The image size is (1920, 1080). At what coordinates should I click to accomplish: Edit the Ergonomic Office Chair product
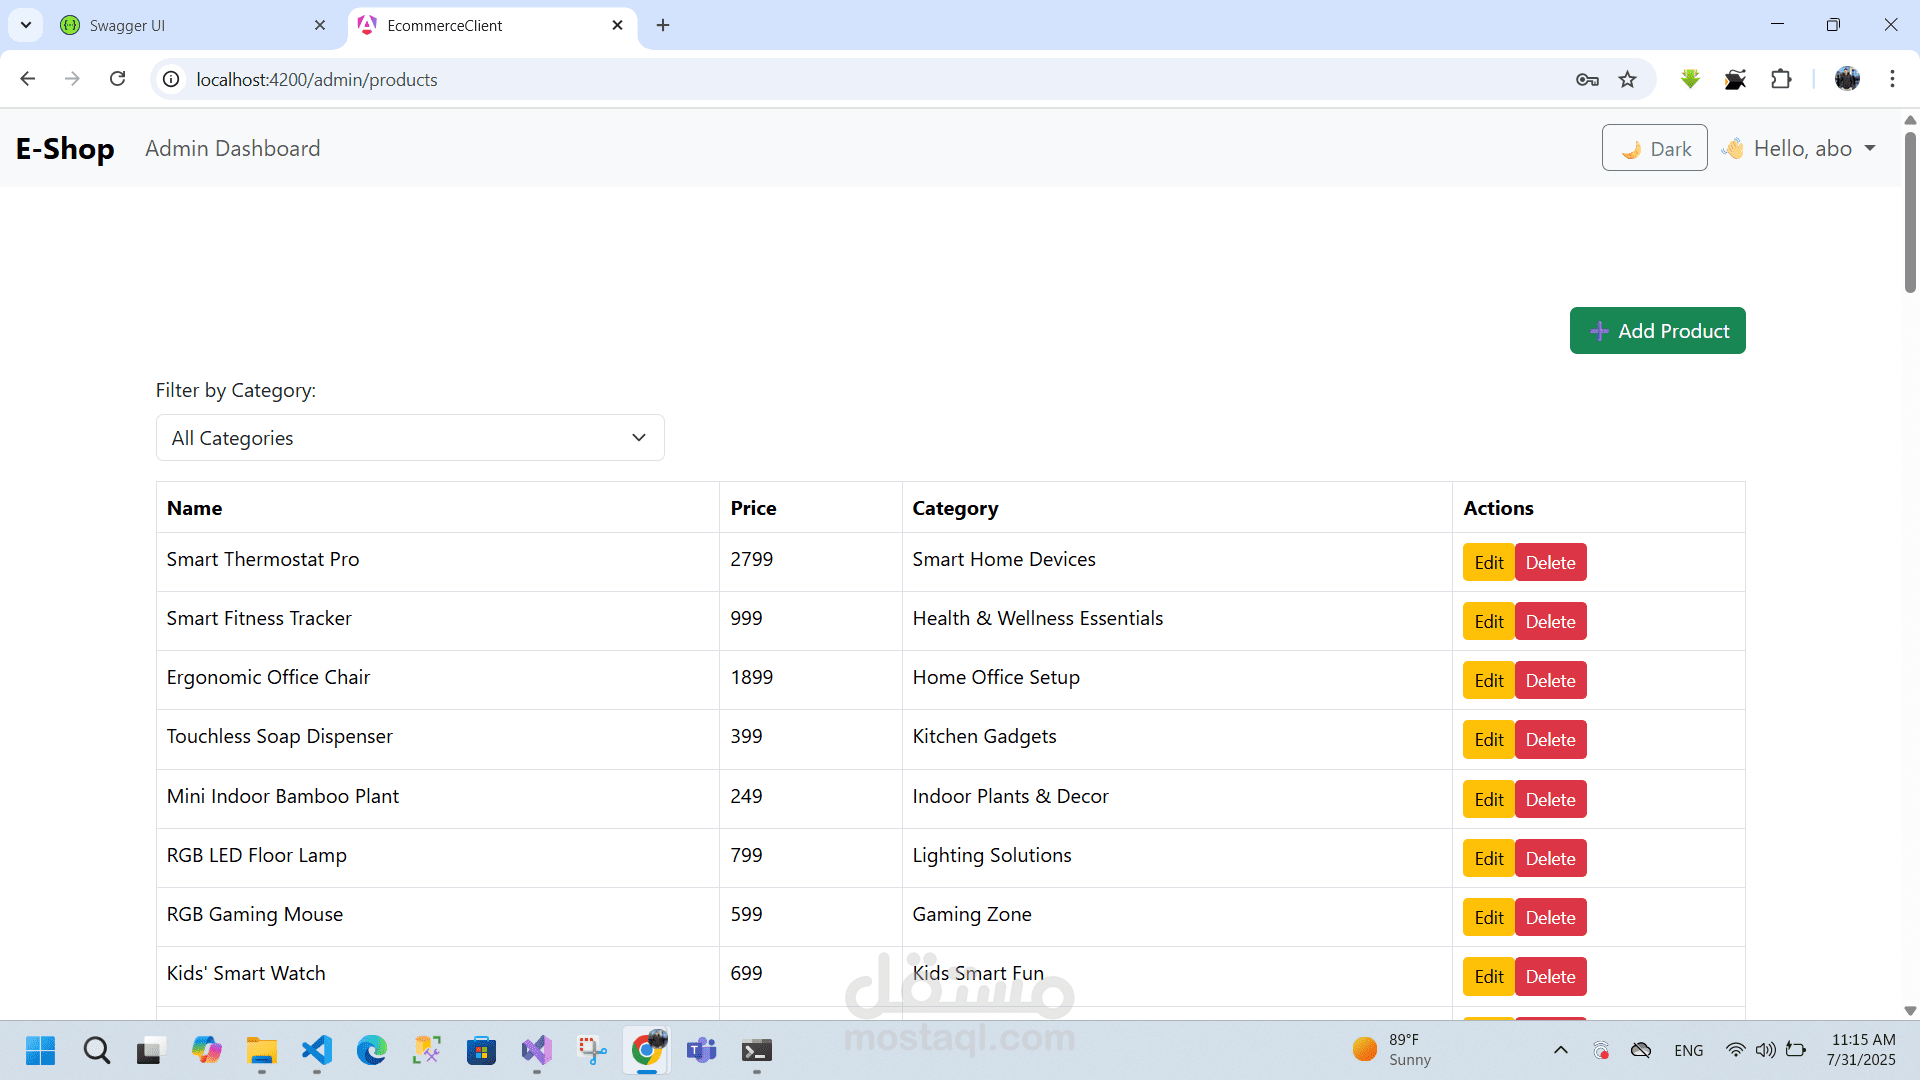point(1488,681)
